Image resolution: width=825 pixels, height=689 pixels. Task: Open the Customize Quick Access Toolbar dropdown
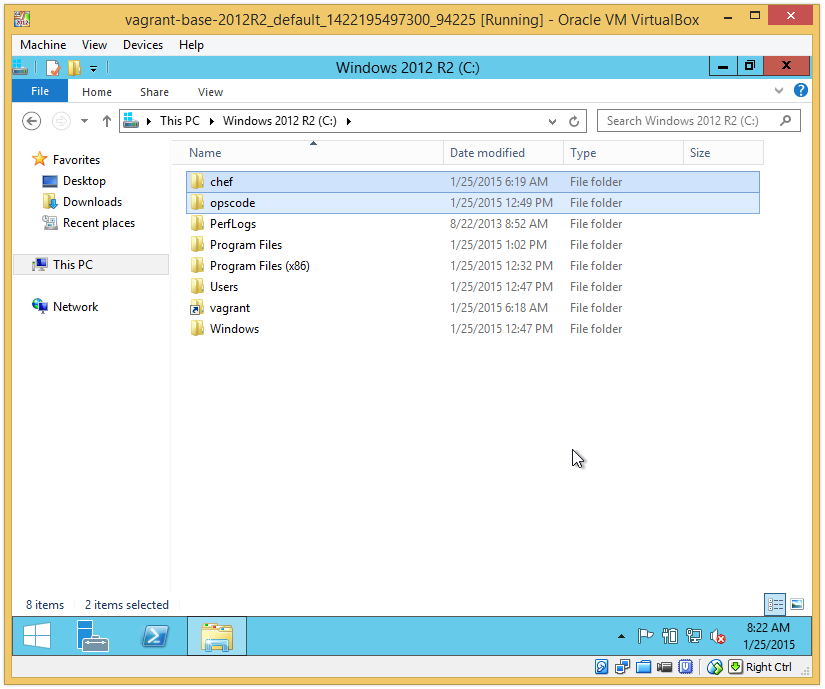[x=93, y=68]
